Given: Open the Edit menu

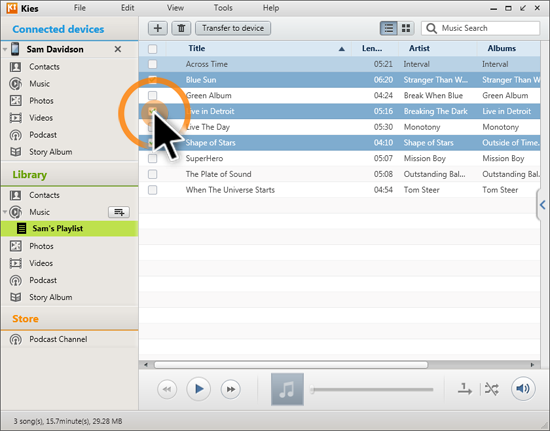Looking at the screenshot, I should coord(128,8).
